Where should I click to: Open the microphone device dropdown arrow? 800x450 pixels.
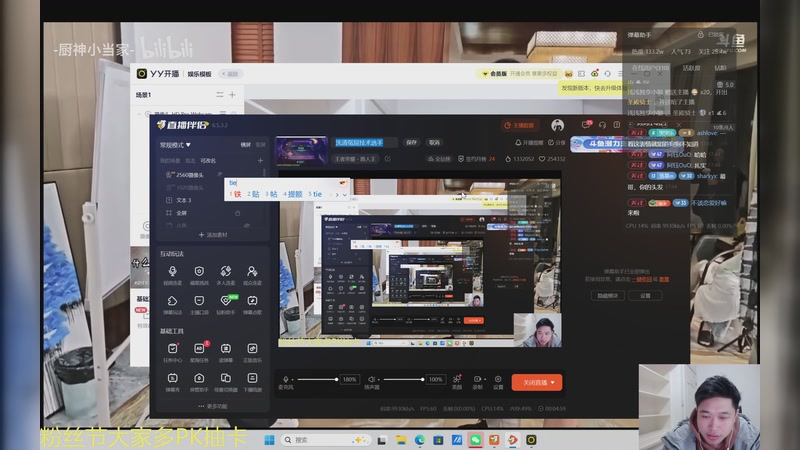pyautogui.click(x=292, y=380)
